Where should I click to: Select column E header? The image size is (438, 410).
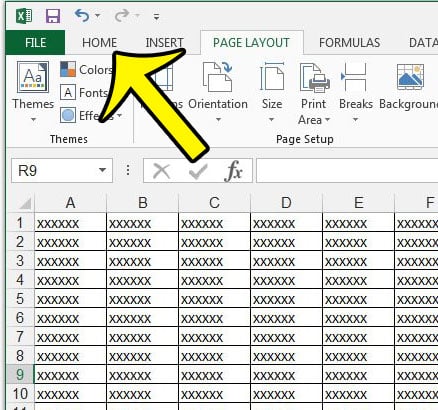(x=359, y=203)
